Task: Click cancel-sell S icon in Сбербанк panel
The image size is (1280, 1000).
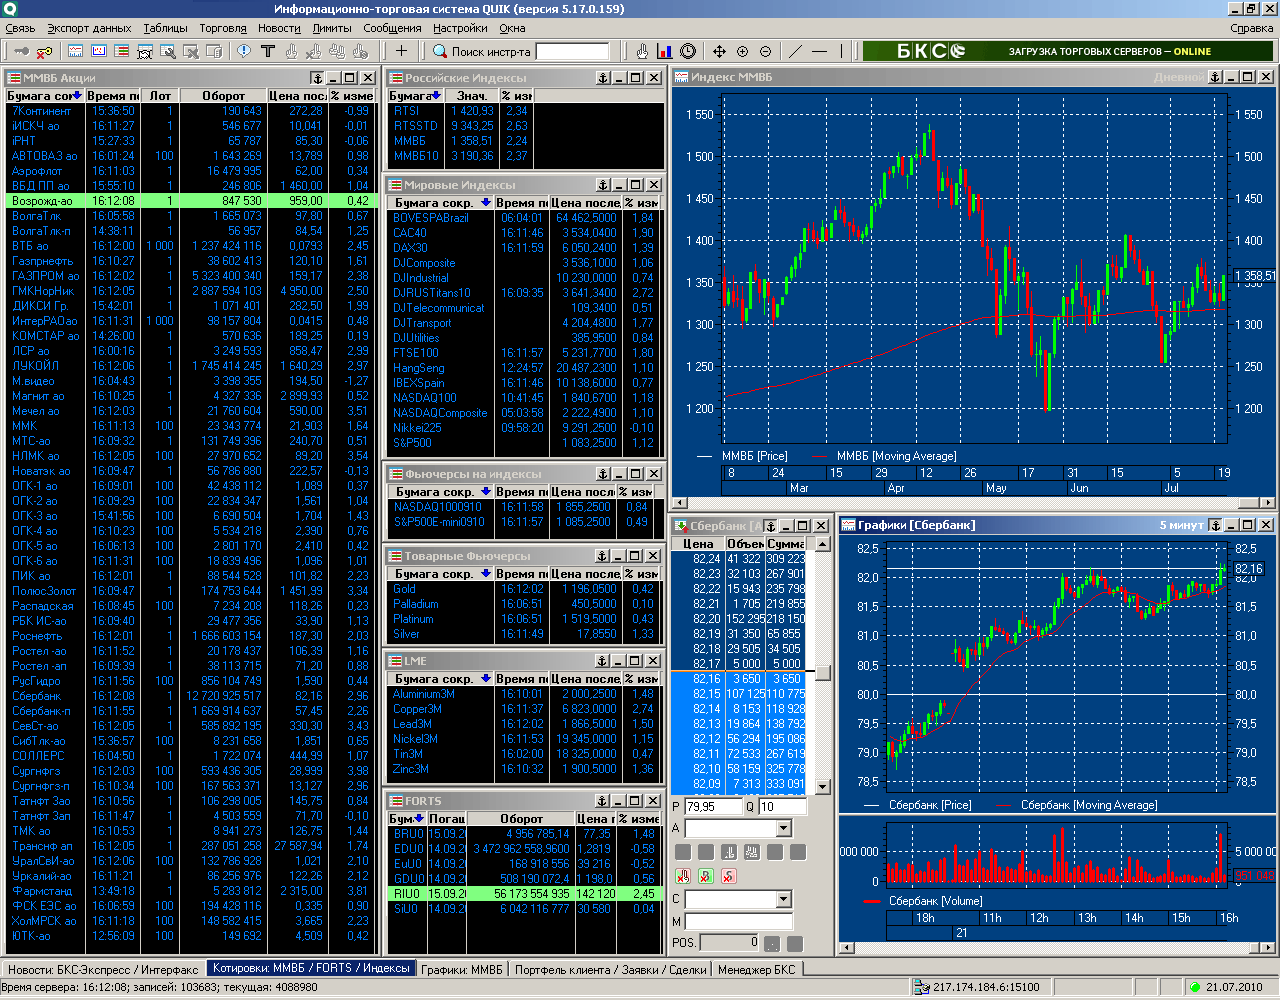Action: pos(728,876)
